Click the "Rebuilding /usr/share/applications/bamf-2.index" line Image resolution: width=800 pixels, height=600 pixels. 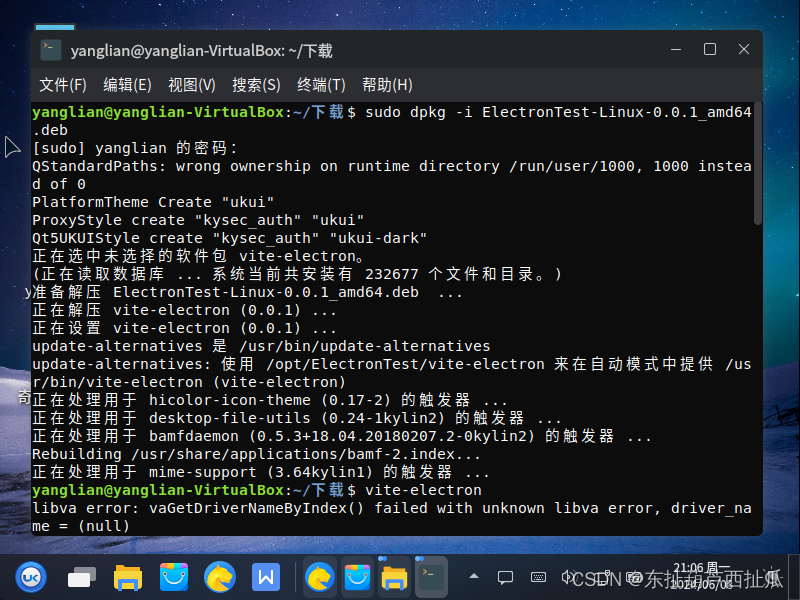(256, 454)
